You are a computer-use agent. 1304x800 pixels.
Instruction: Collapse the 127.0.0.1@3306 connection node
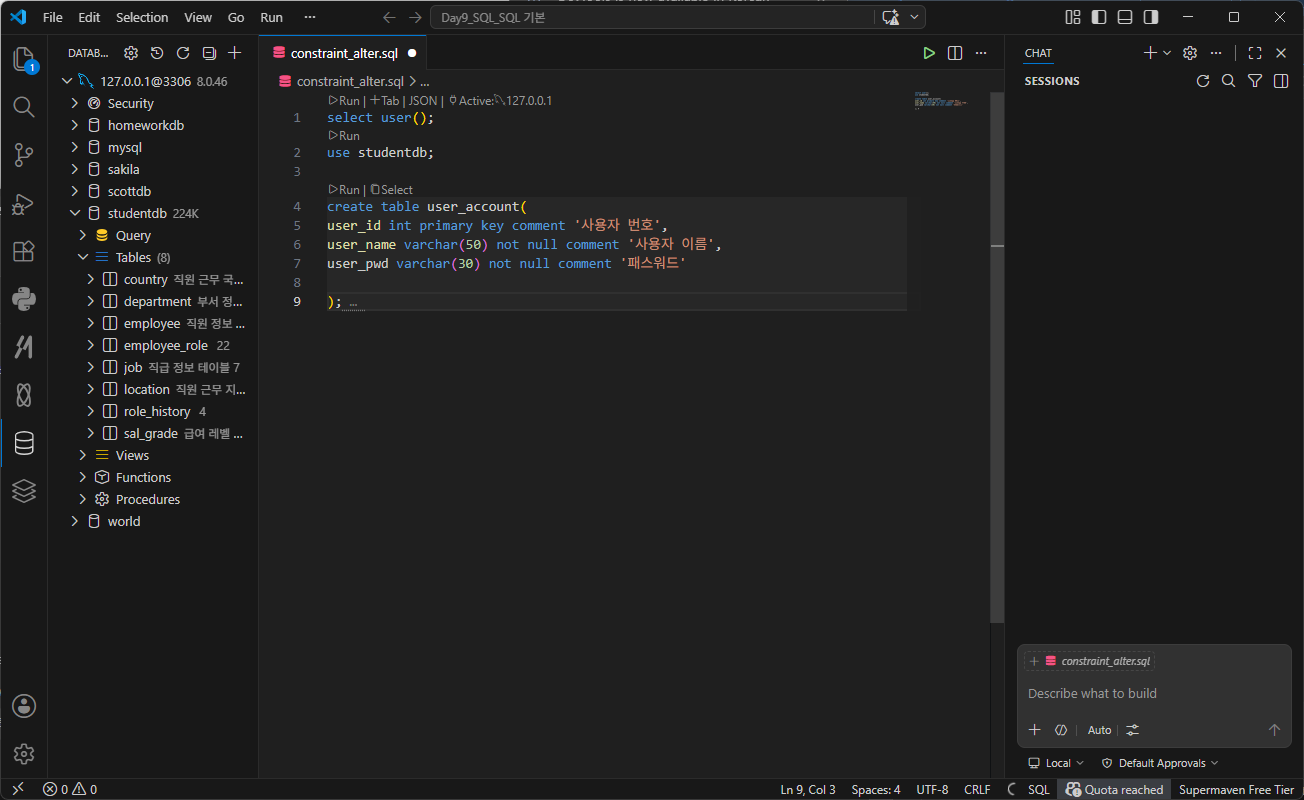67,81
